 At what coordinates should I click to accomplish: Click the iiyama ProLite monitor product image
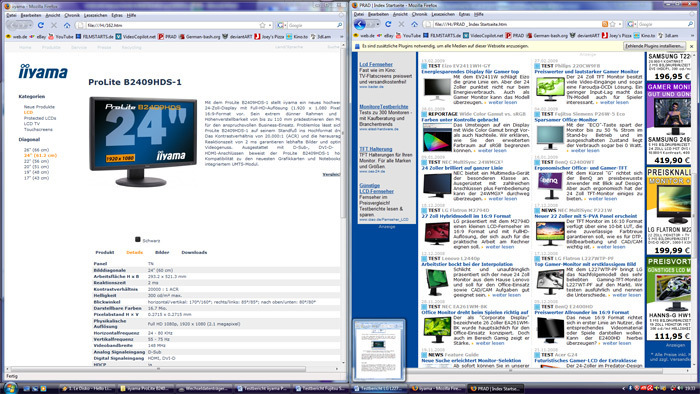[143, 141]
